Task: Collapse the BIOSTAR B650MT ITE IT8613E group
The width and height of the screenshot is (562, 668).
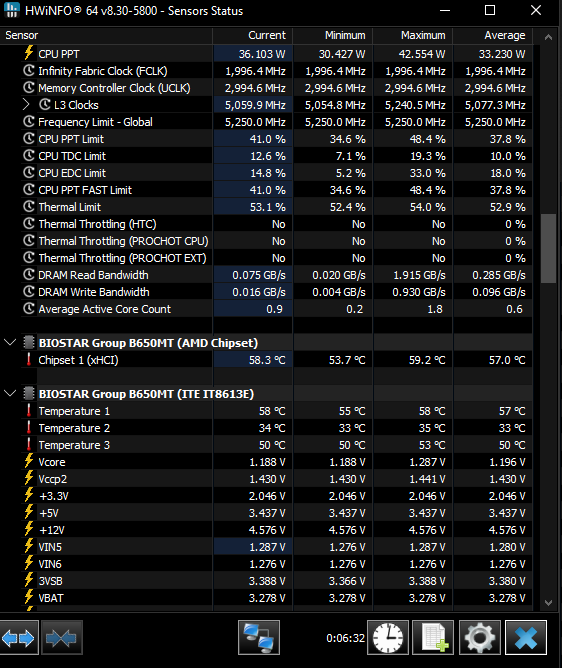Action: click(x=10, y=393)
